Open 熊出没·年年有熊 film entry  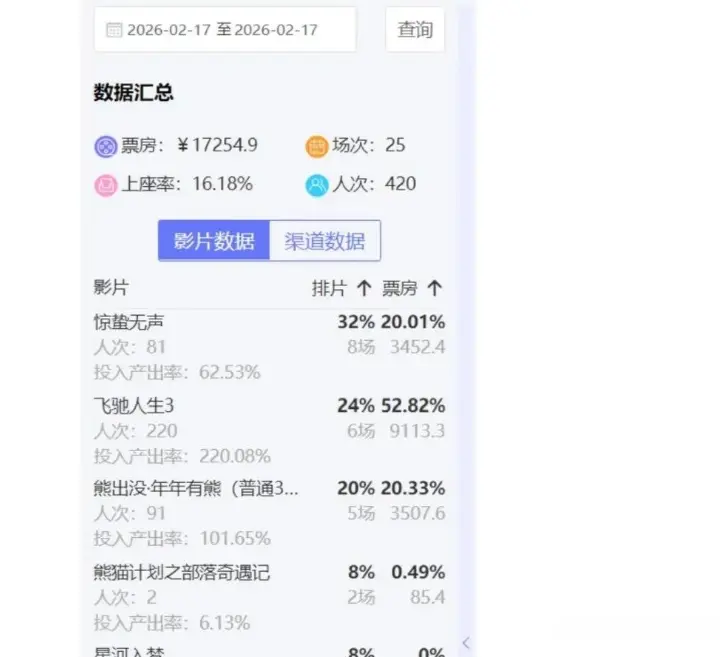coord(196,488)
